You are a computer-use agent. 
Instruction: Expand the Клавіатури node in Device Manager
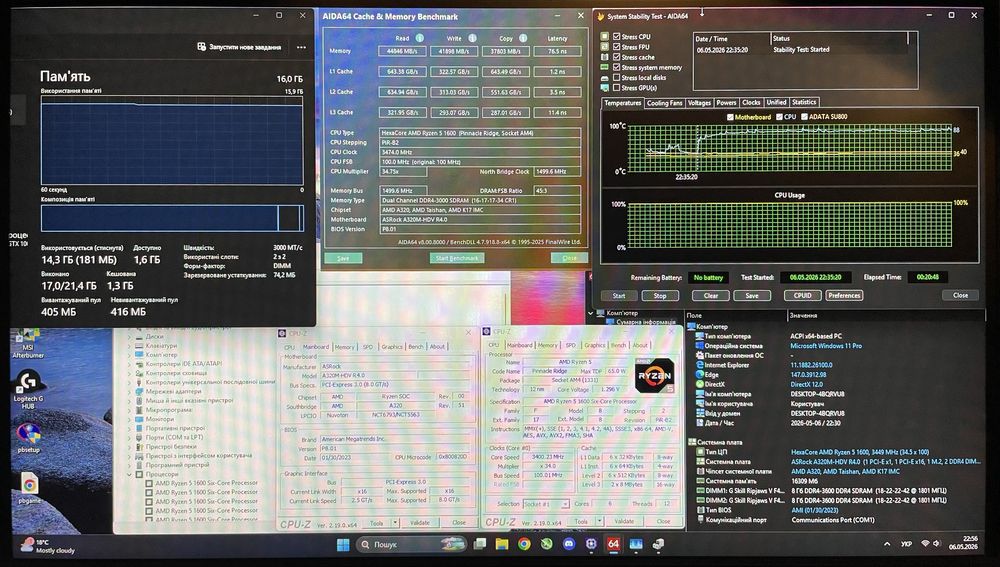click(129, 346)
